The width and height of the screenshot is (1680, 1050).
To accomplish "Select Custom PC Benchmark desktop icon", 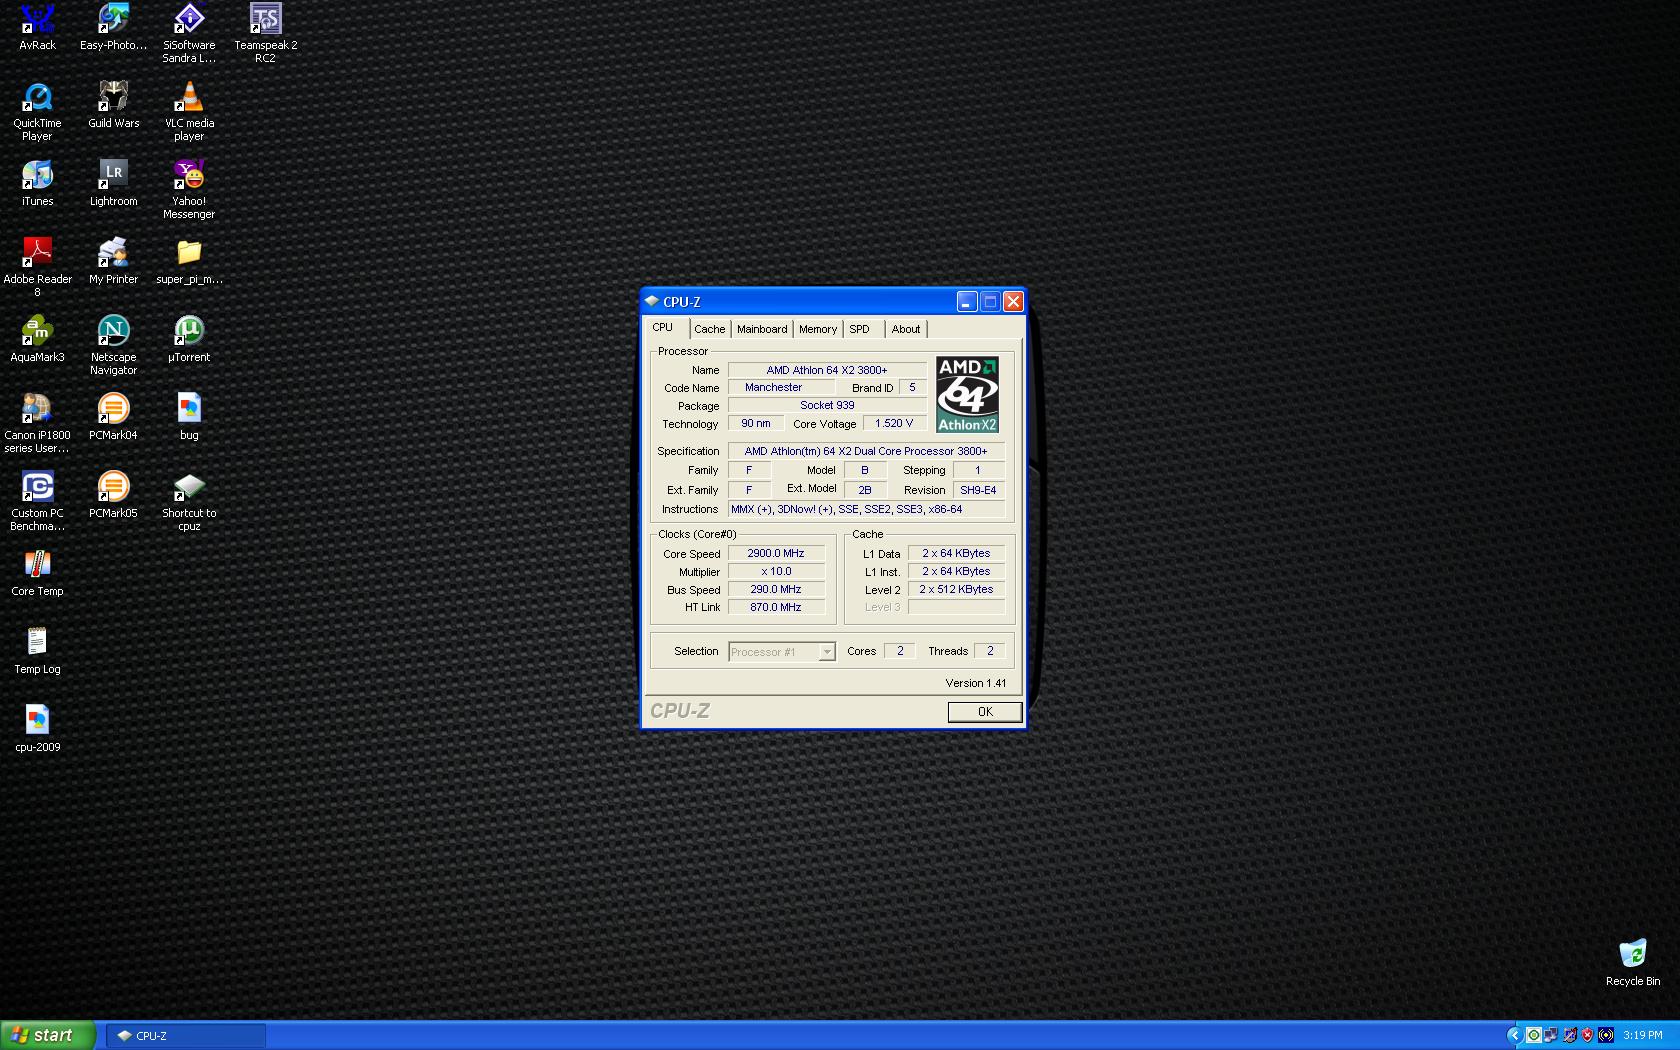I will point(37,501).
